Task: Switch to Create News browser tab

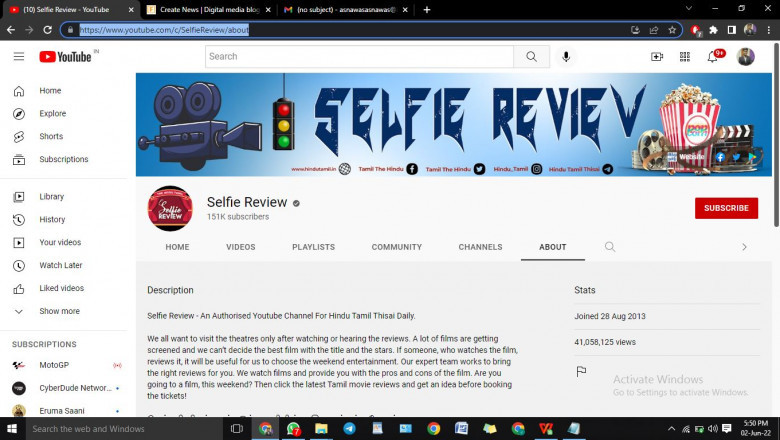Action: click(209, 9)
